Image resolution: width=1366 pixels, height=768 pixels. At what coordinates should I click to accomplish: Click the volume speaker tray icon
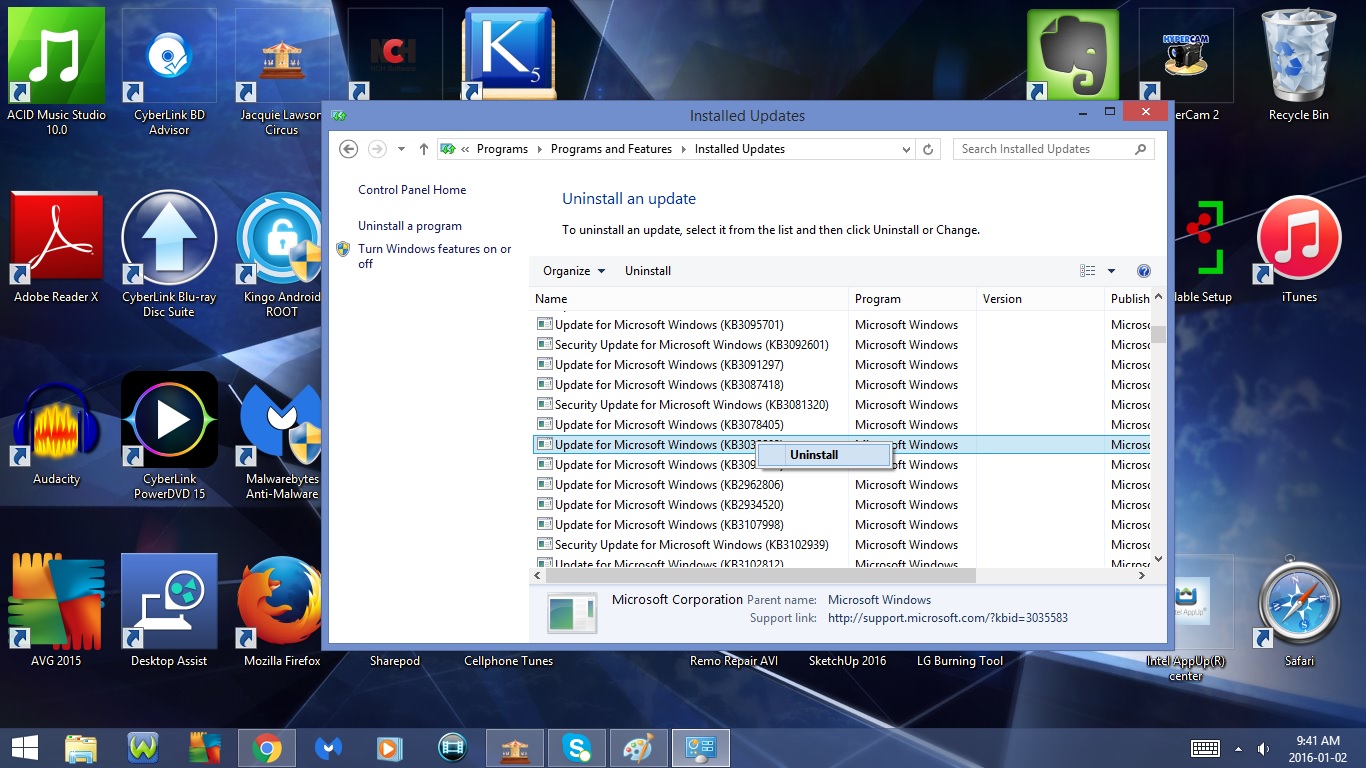[x=1264, y=749]
